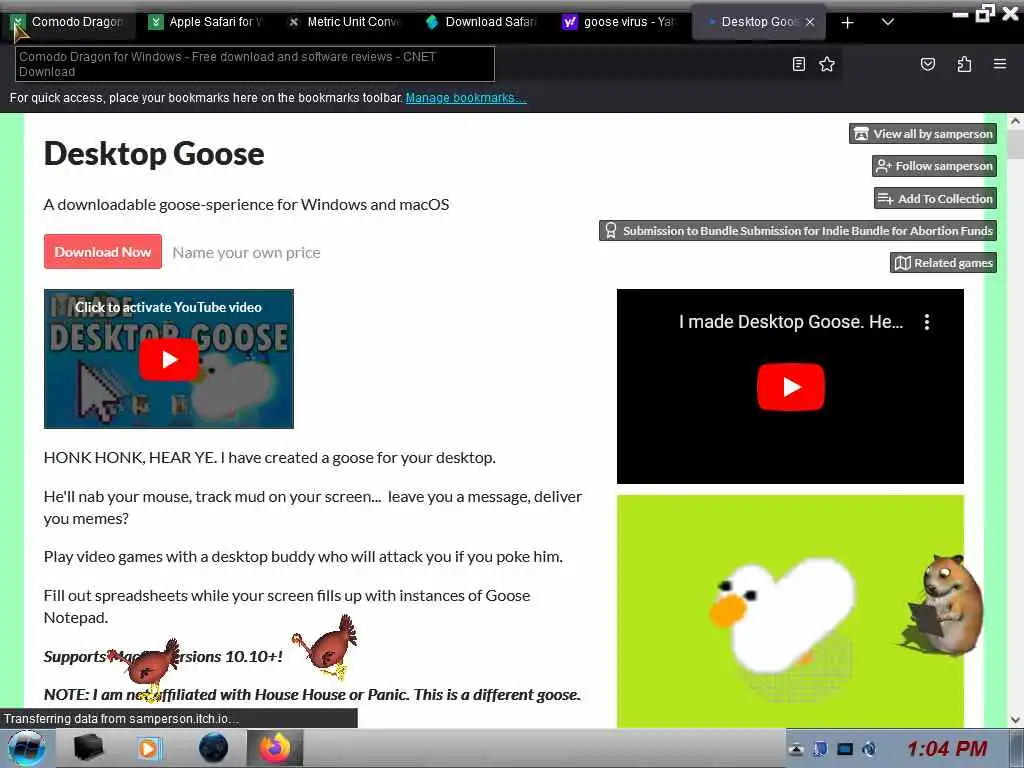Expand the list all tabs chevron
Image resolution: width=1024 pixels, height=768 pixels.
[888, 22]
